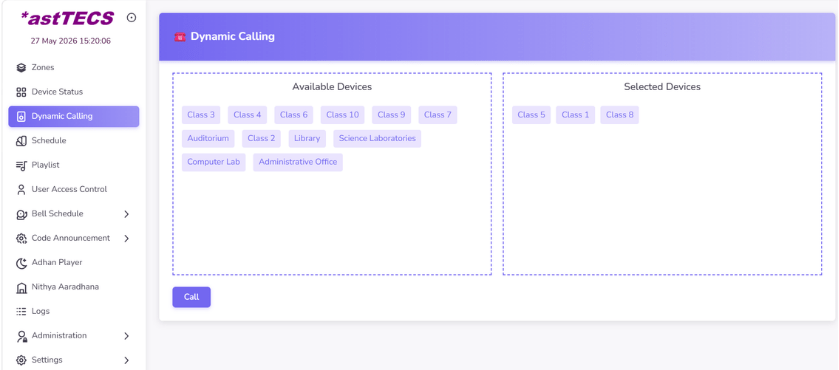This screenshot has height=370, width=839.
Task: Click the Dynamic Calling speaker icon
Action: click(x=21, y=116)
